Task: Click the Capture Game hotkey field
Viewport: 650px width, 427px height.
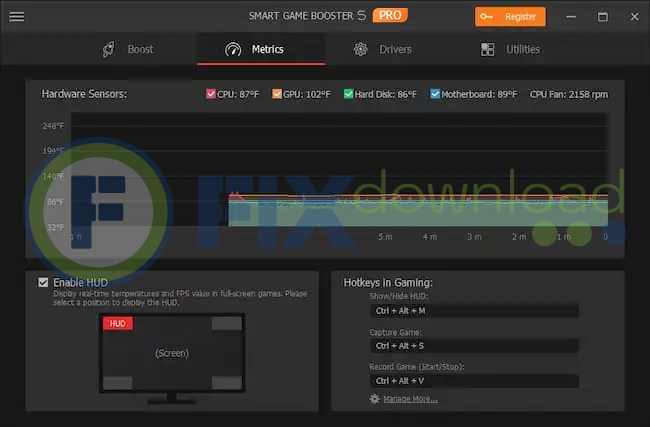Action: tap(473, 346)
